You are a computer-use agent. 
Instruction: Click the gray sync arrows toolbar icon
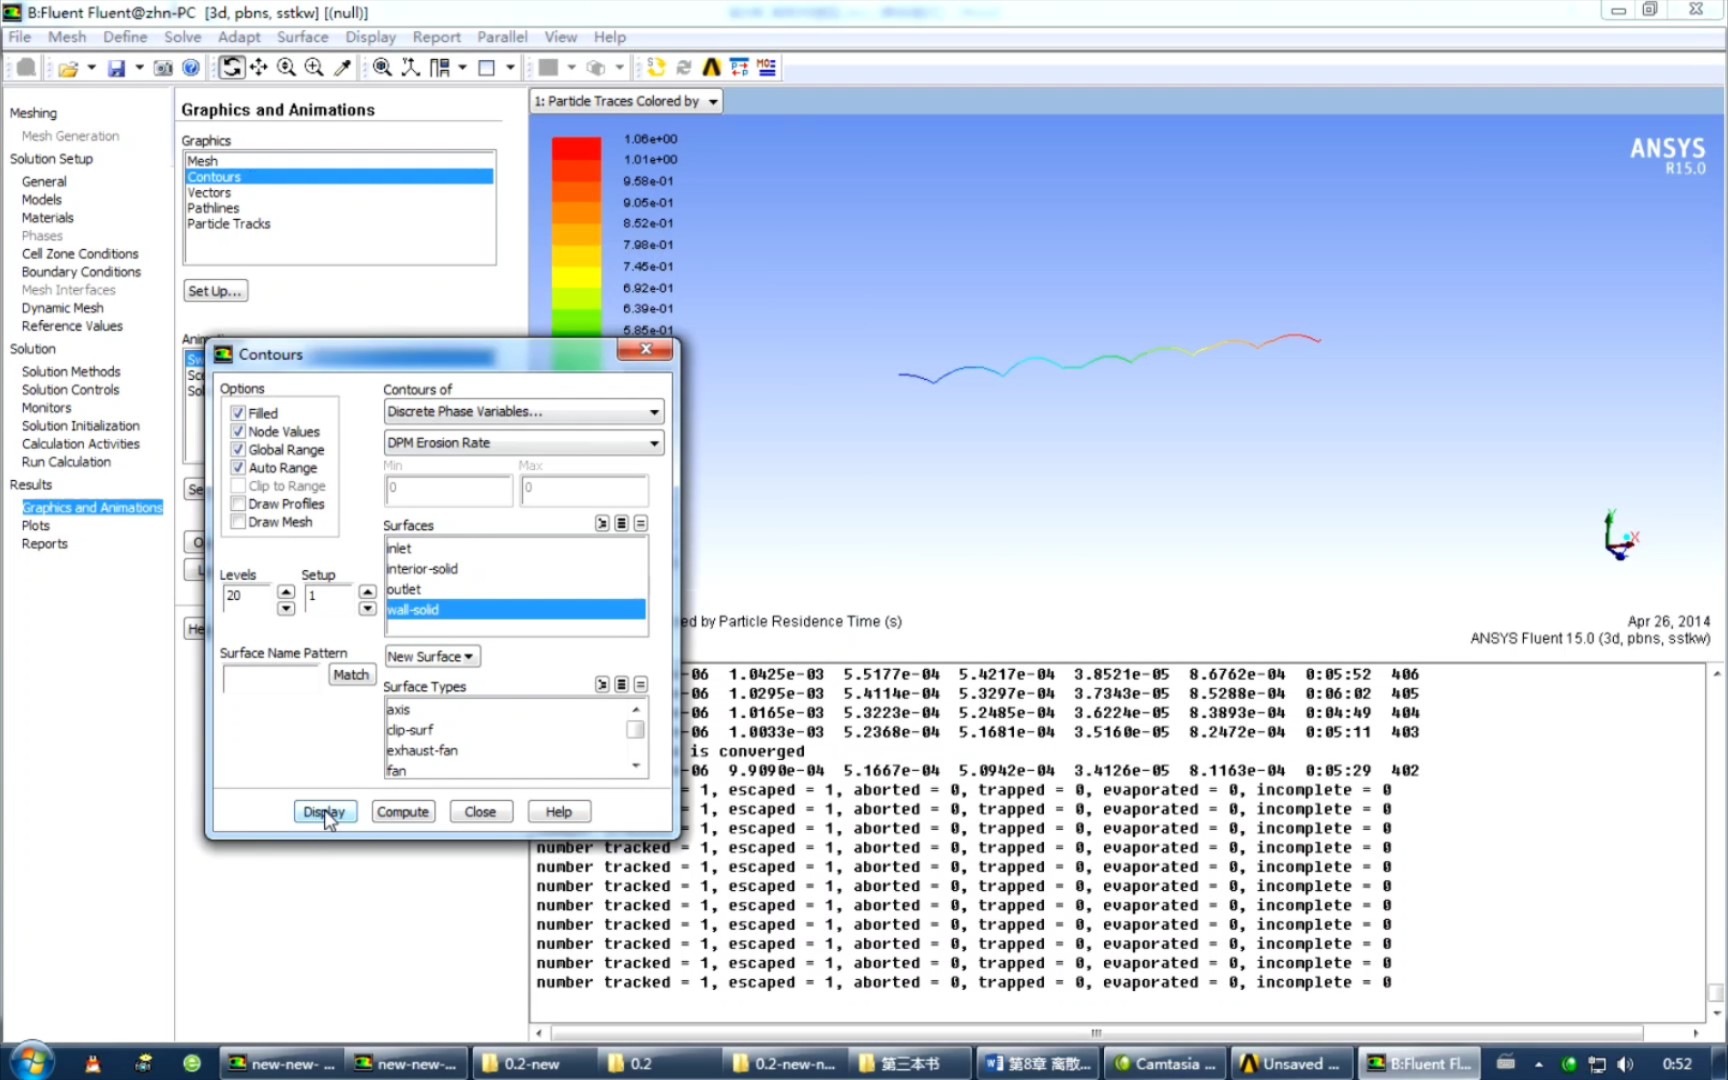coord(684,67)
